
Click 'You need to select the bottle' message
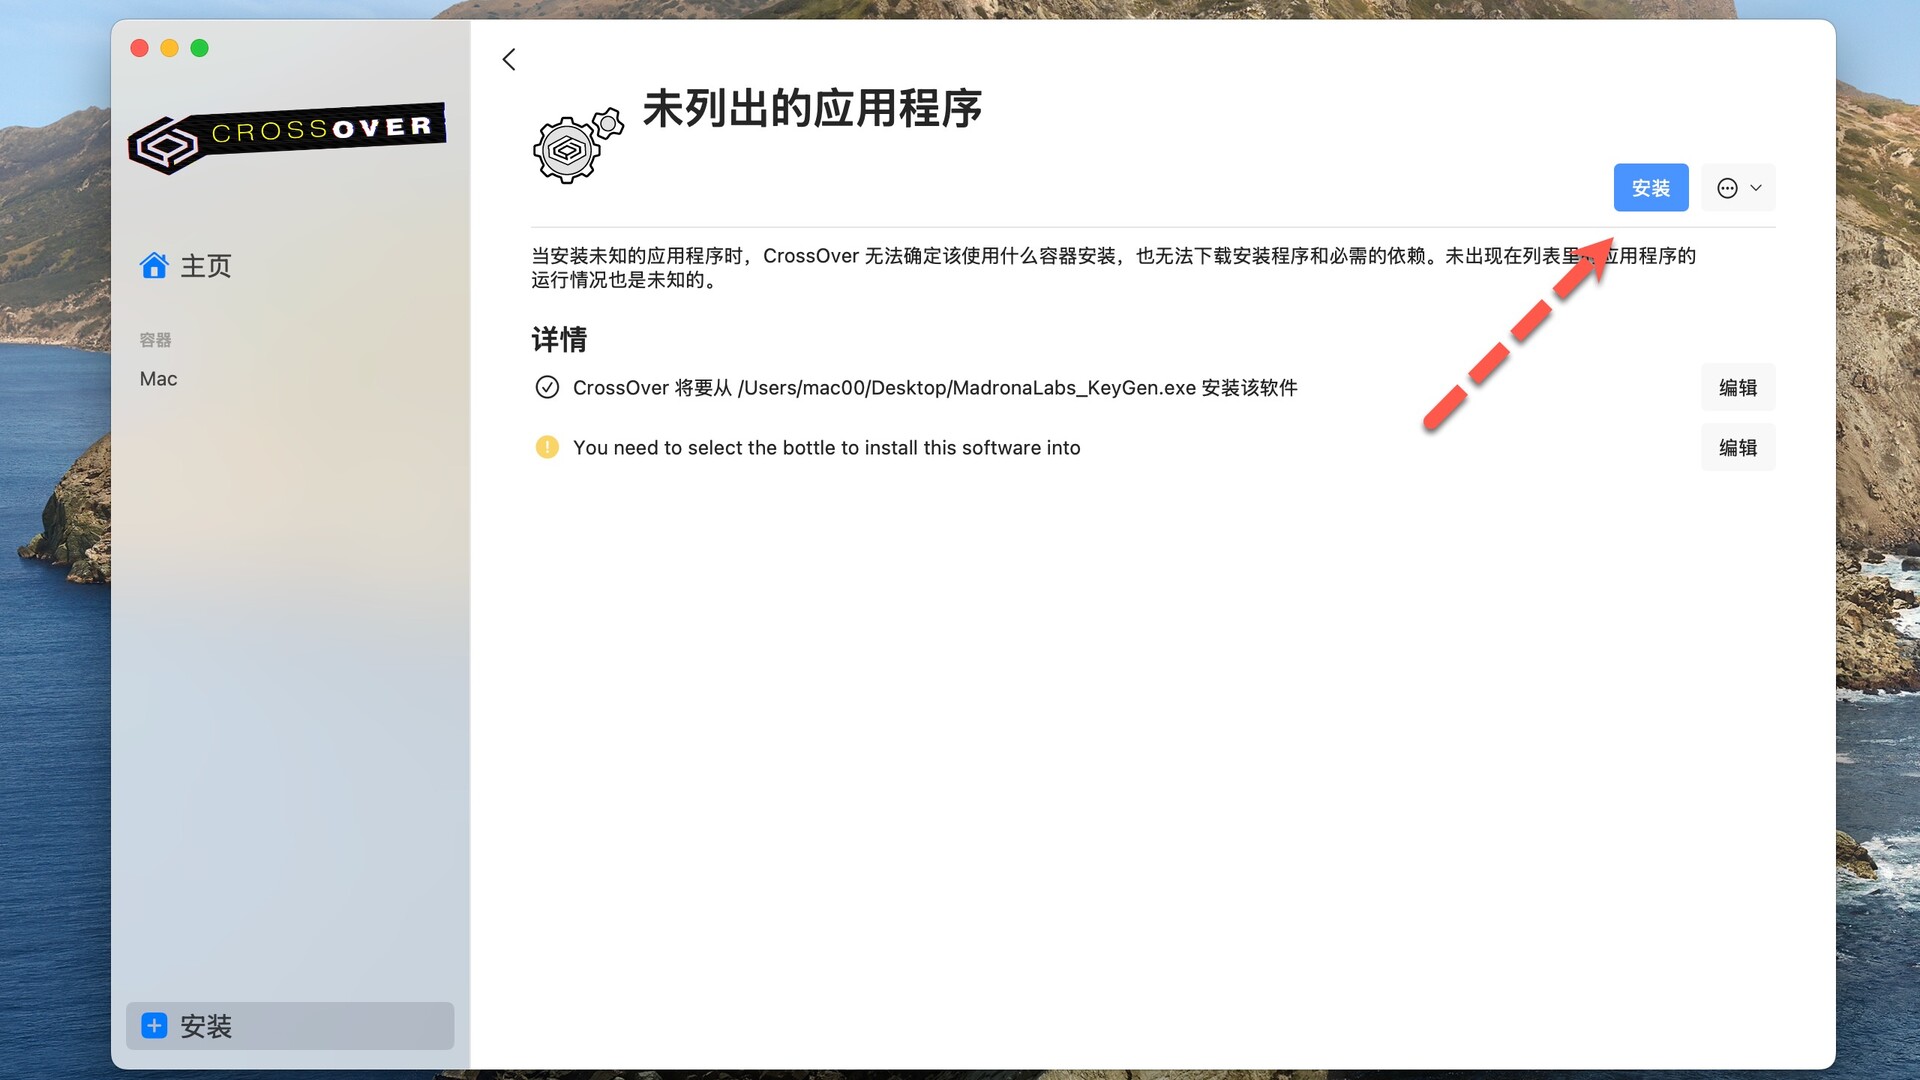click(826, 448)
